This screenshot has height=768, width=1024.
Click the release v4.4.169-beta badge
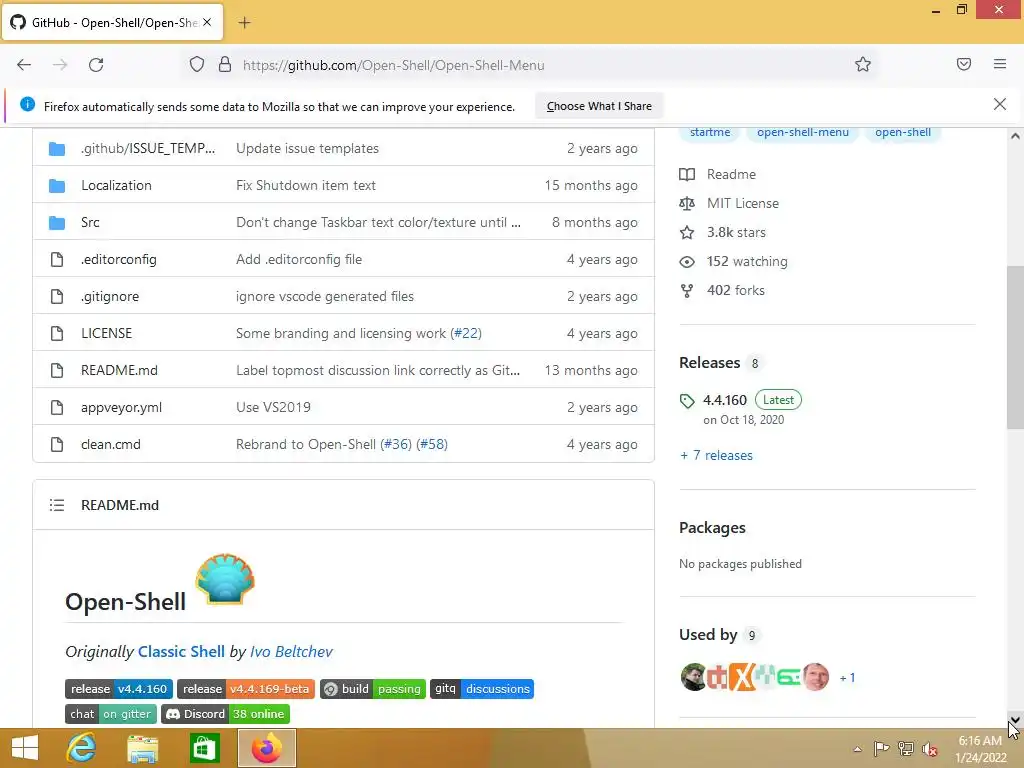246,689
